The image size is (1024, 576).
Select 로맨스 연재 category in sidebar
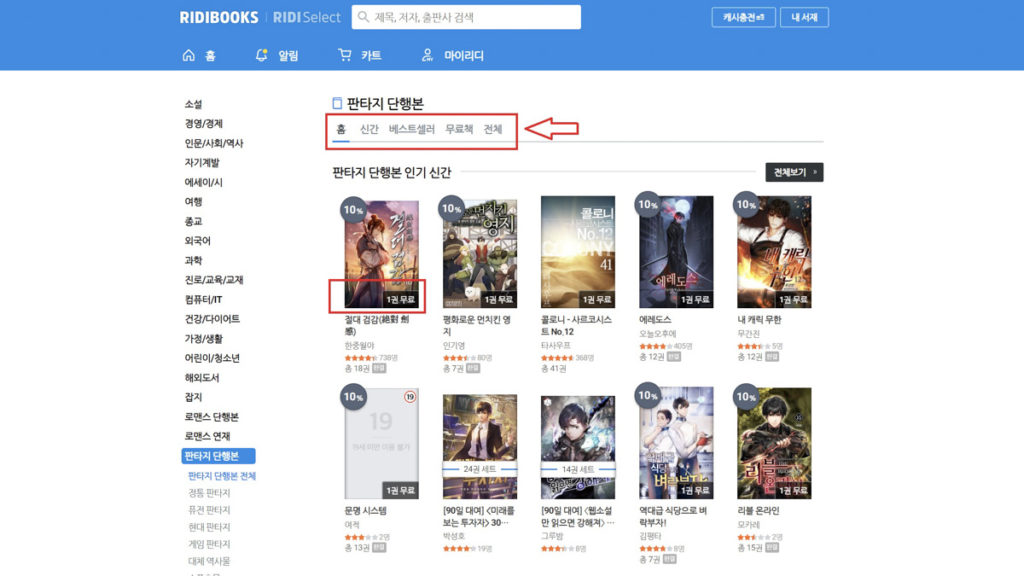coord(207,436)
